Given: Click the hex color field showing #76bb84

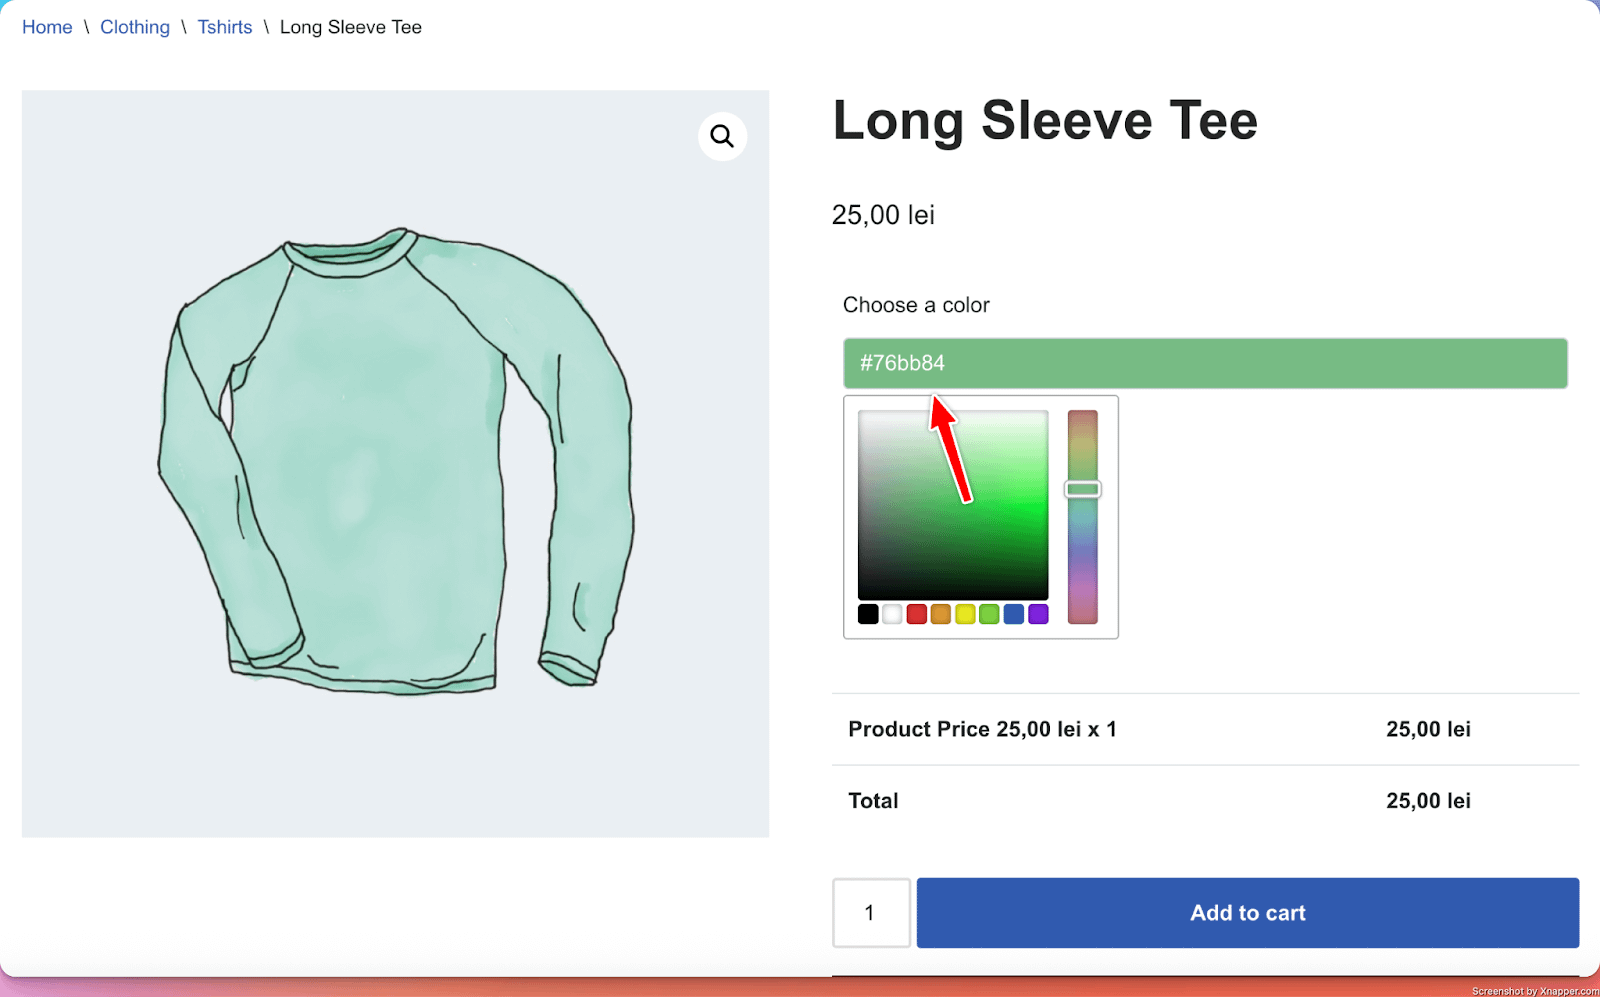Looking at the screenshot, I should click(1204, 363).
